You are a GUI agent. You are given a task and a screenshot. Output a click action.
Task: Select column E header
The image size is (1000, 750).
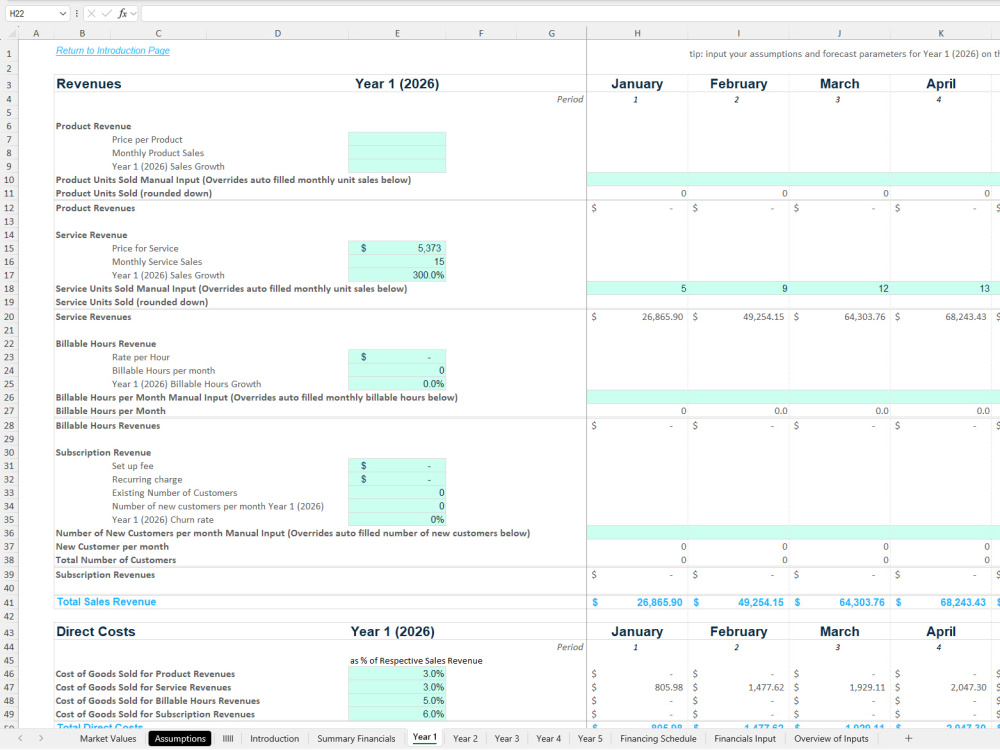(x=397, y=33)
